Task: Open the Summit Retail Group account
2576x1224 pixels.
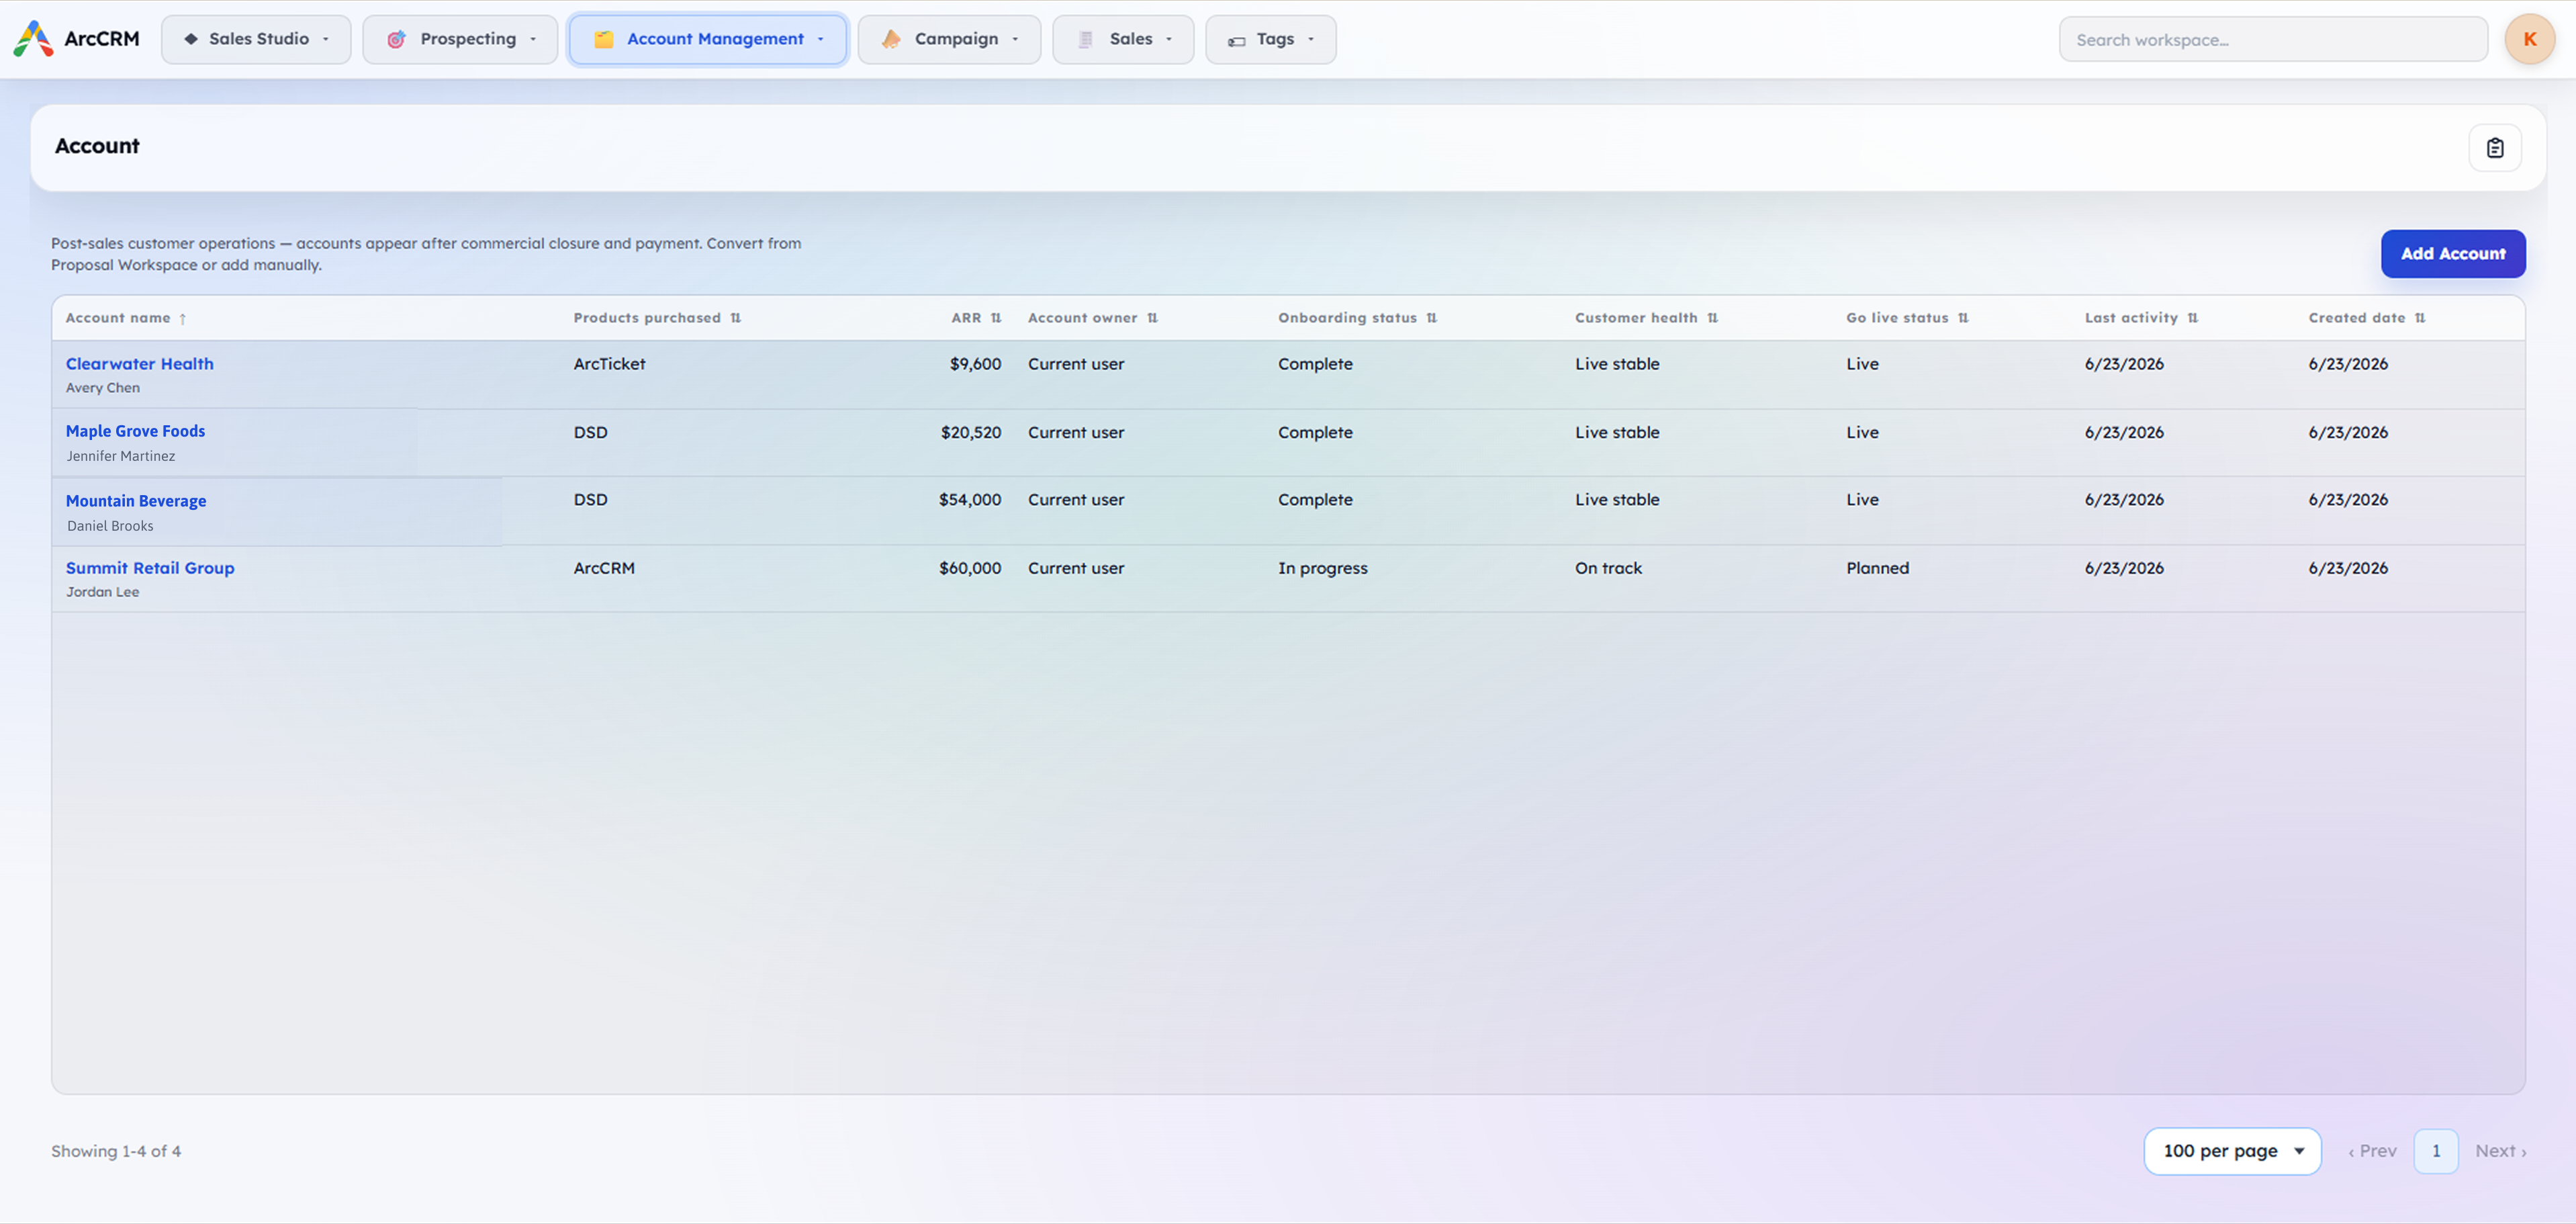Action: [150, 568]
